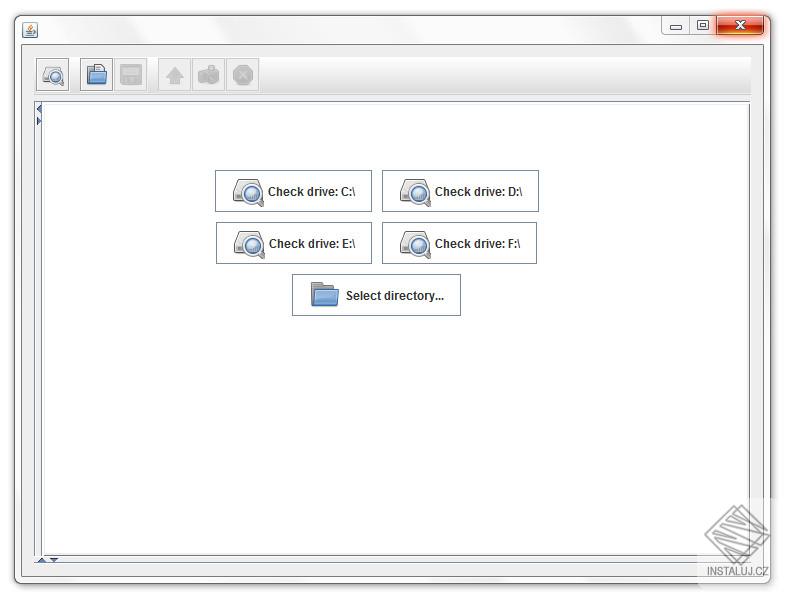Viewport: 788px width, 598px height.
Task: Click Java icon in title bar
Action: click(x=30, y=30)
